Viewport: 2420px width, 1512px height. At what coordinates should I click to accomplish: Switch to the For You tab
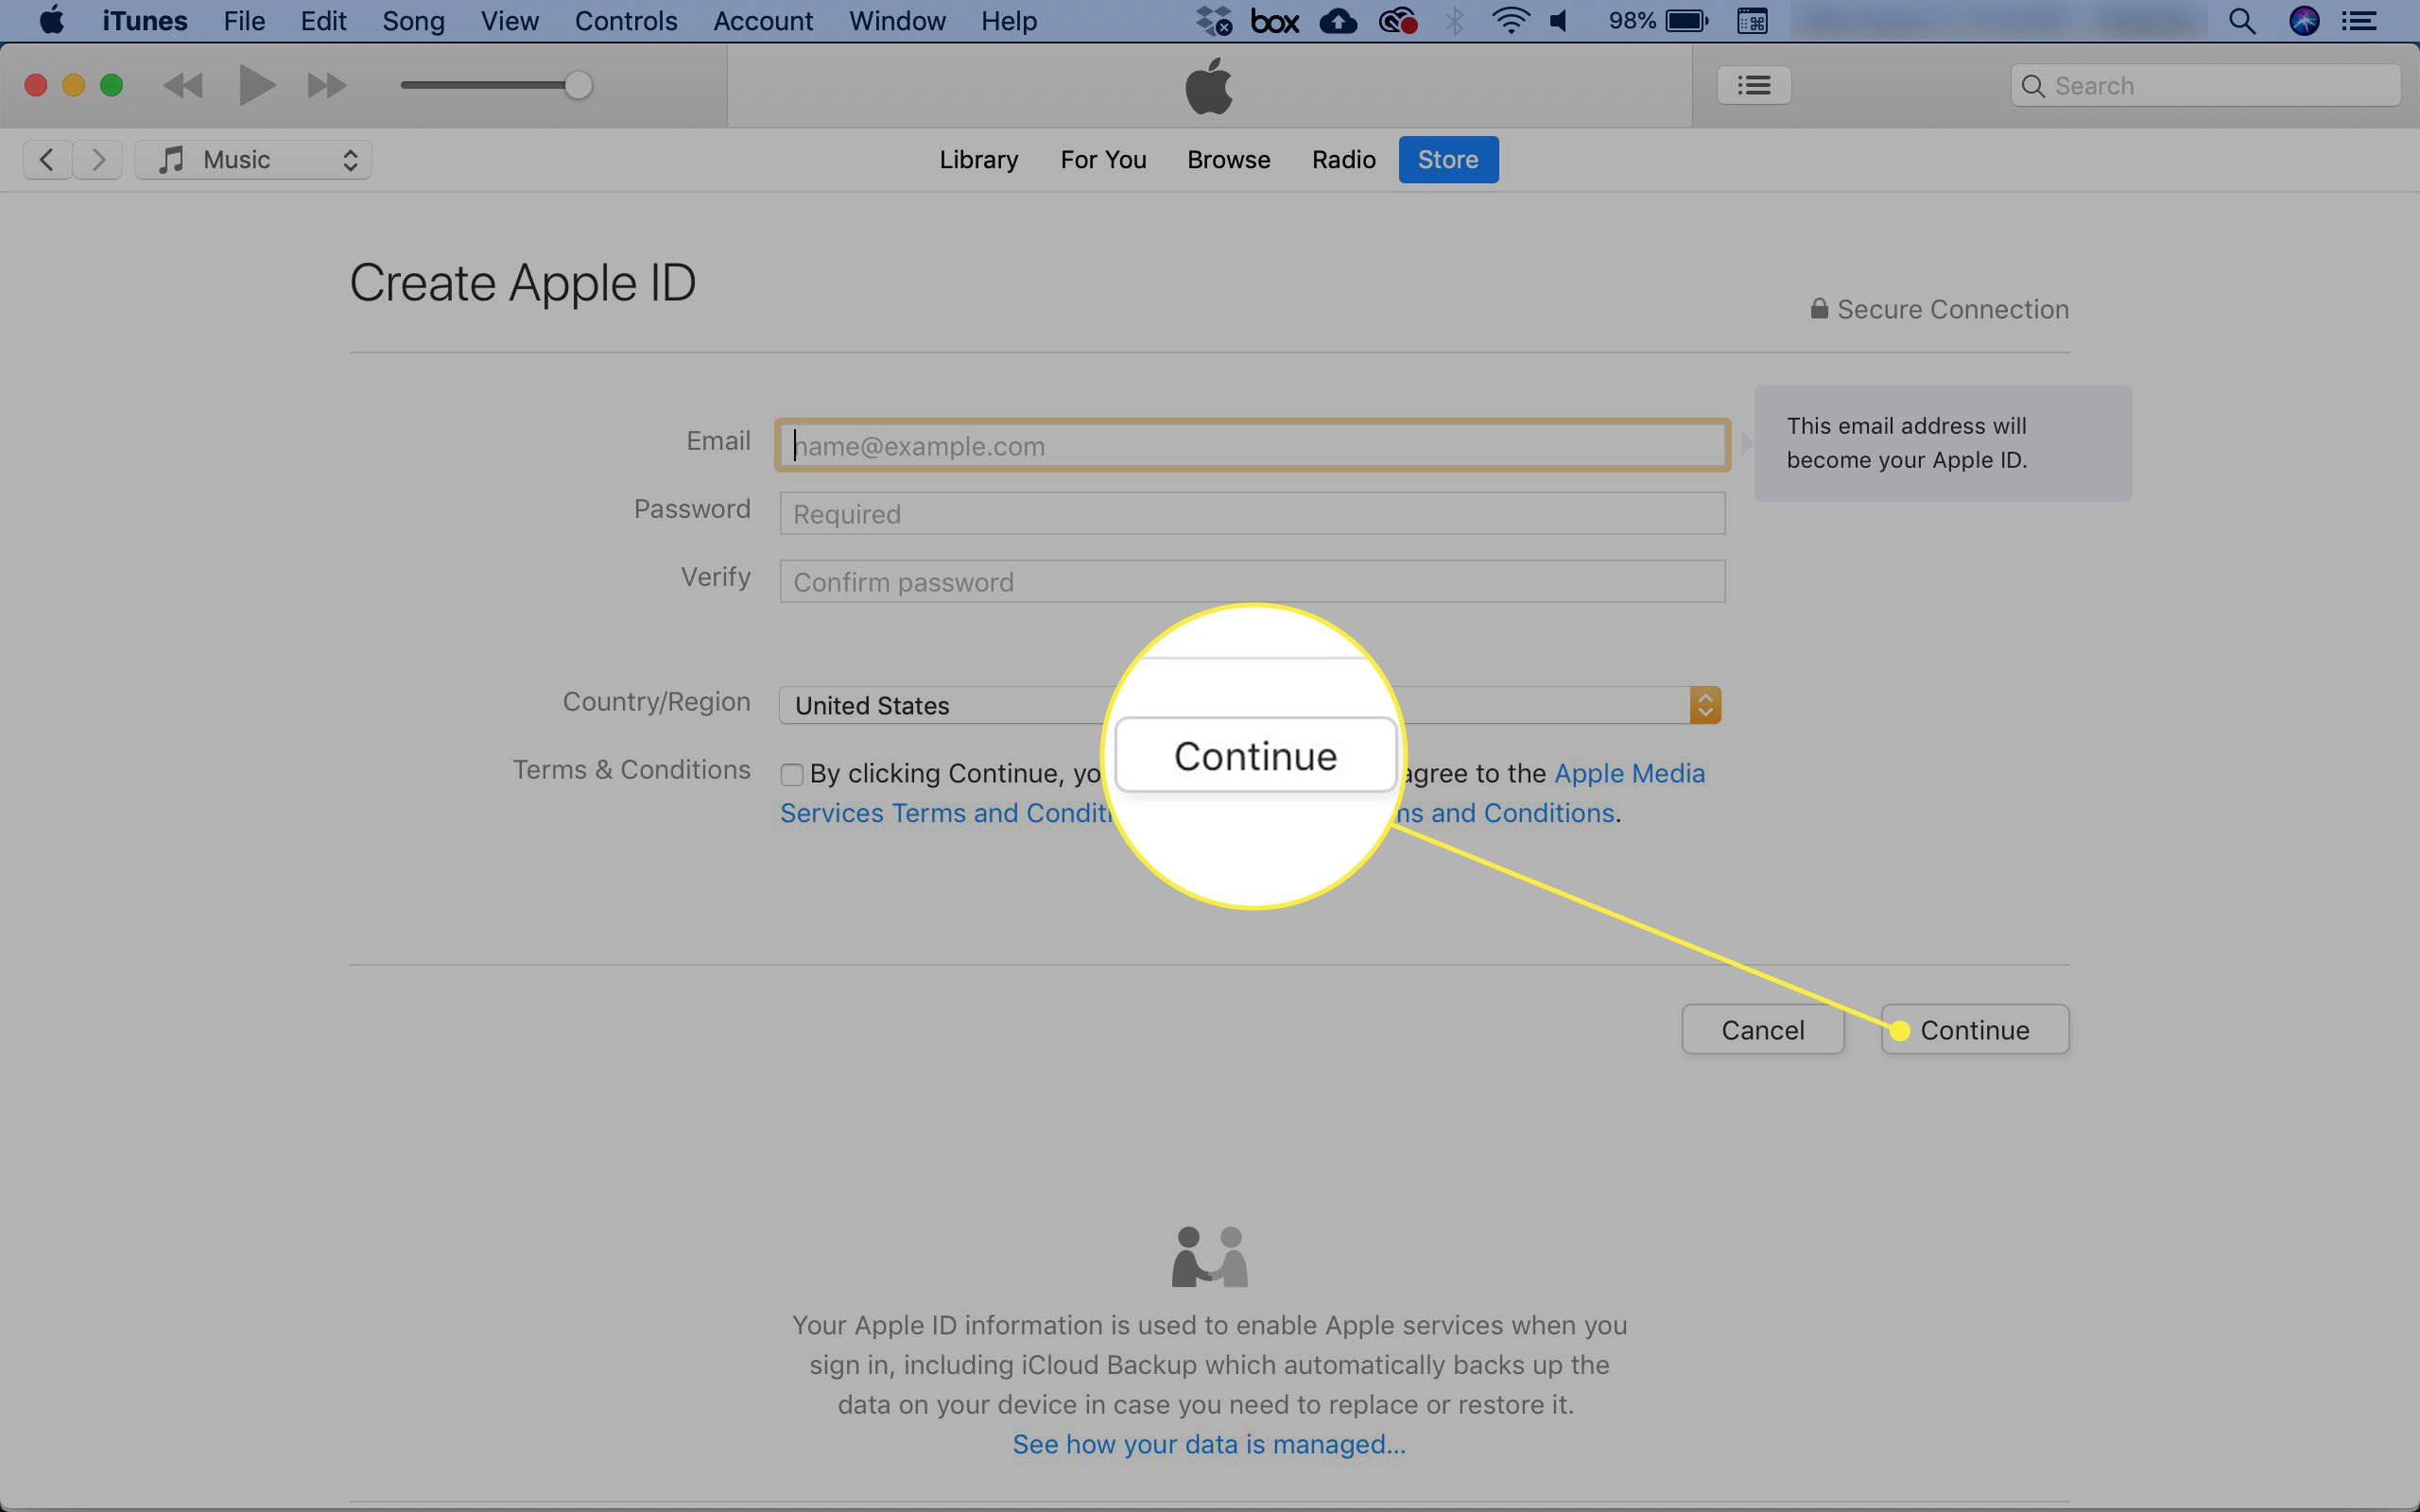point(1103,160)
